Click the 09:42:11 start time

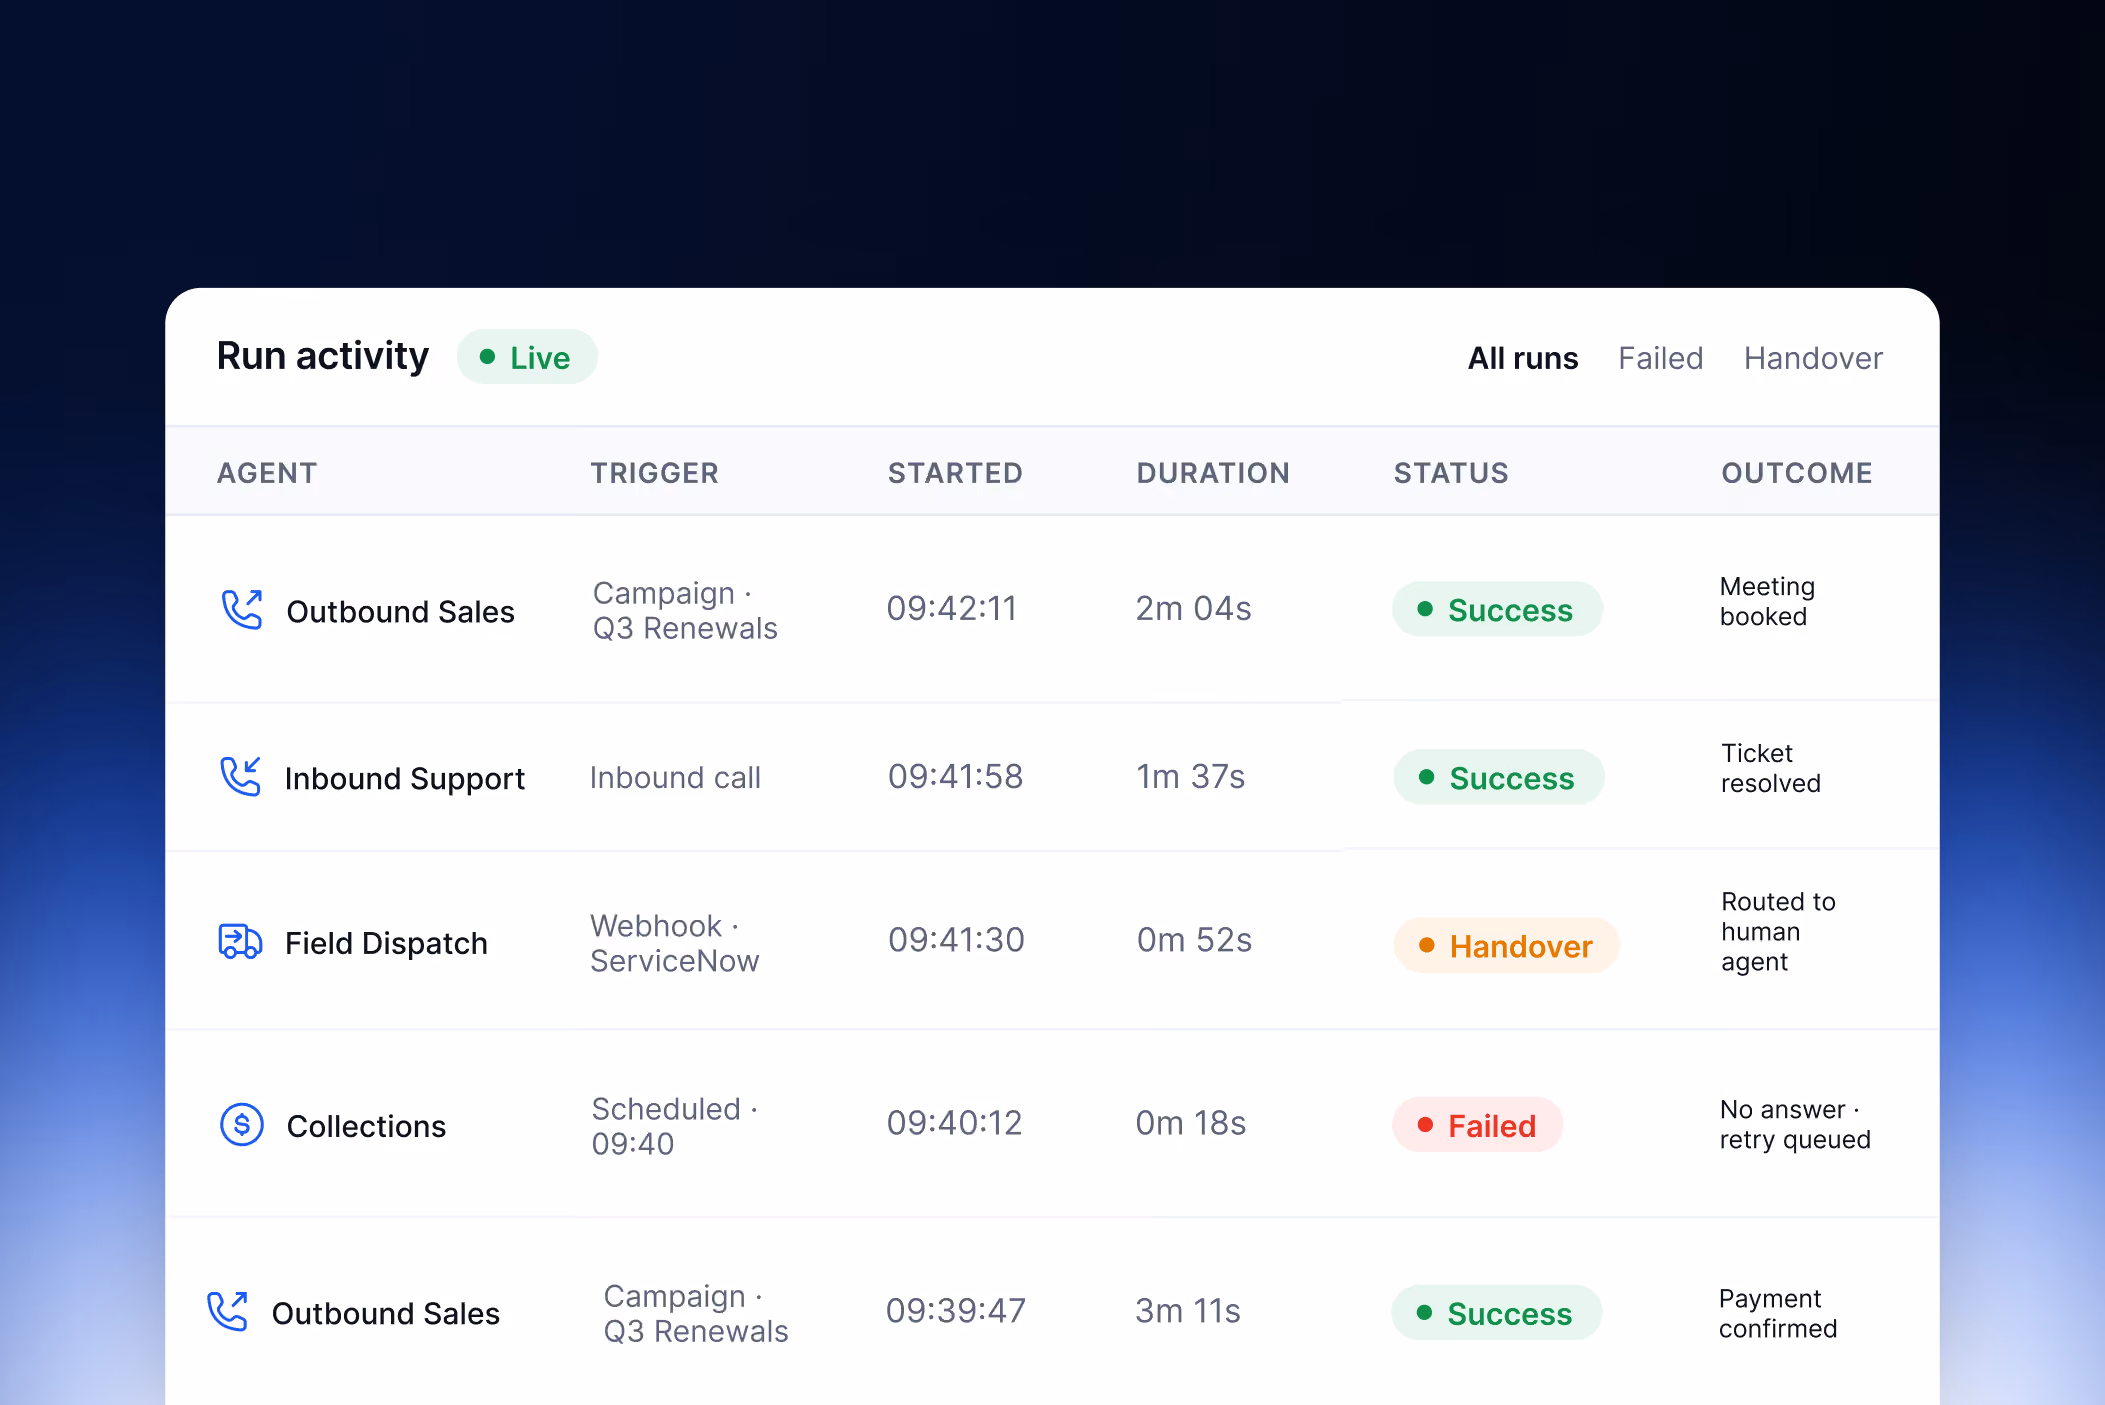(951, 608)
